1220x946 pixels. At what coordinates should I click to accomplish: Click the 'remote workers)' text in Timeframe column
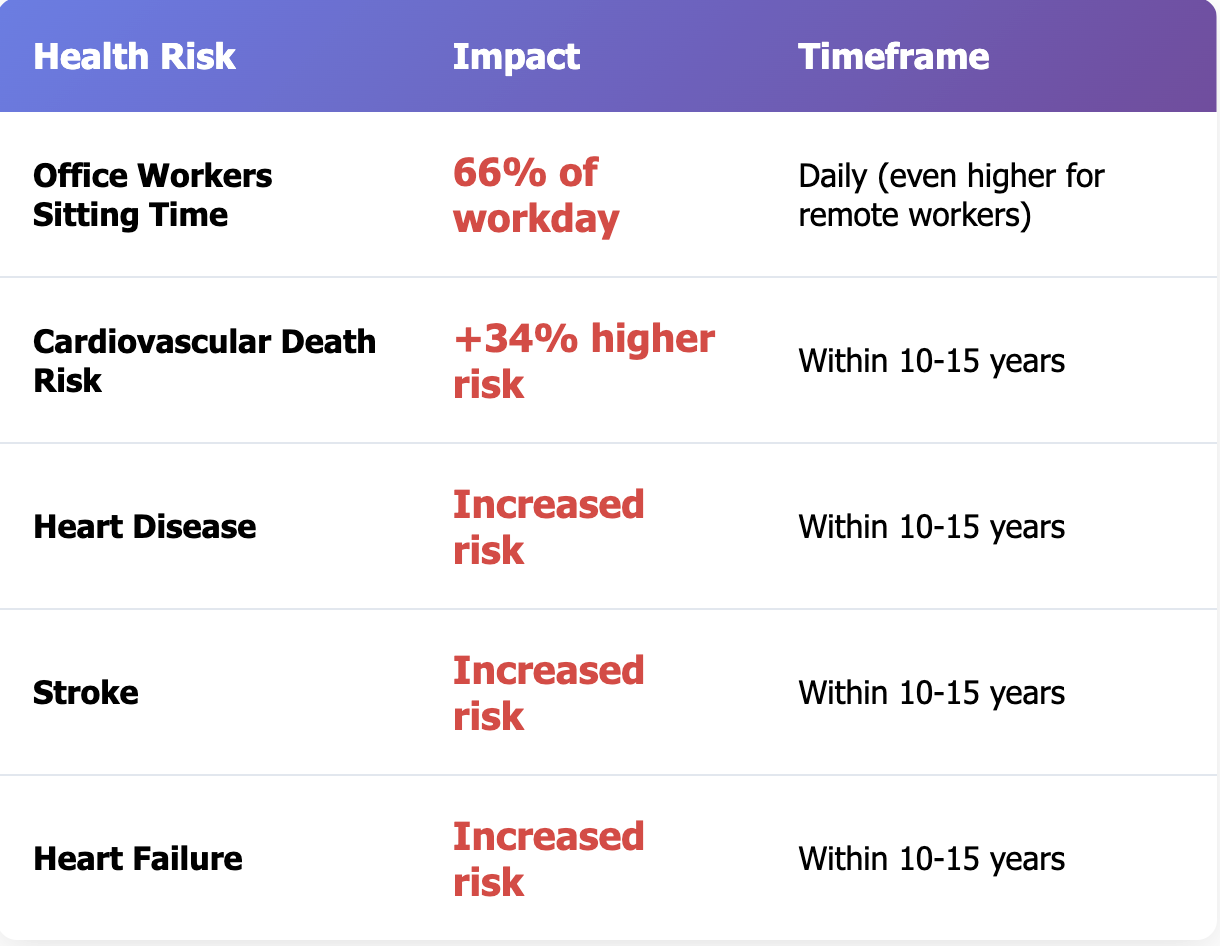click(x=914, y=215)
